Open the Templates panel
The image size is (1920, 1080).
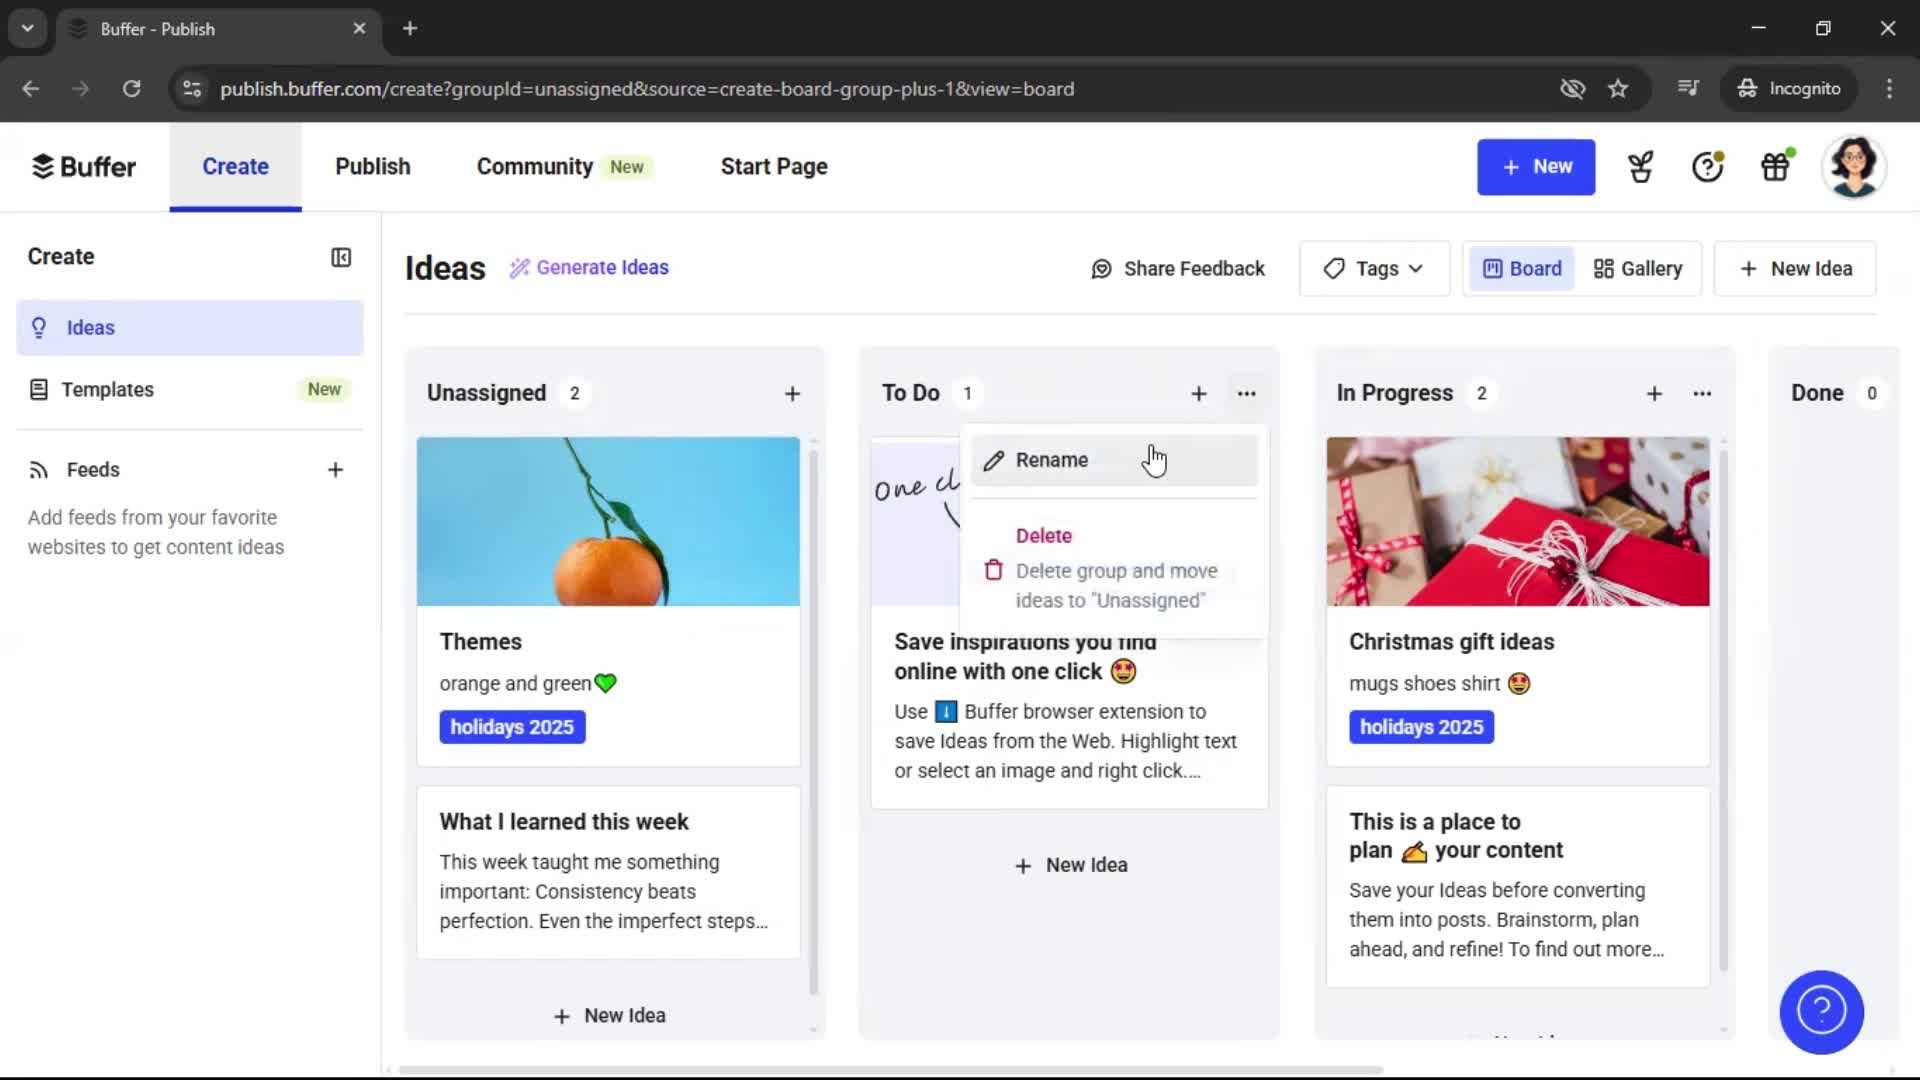coord(108,389)
